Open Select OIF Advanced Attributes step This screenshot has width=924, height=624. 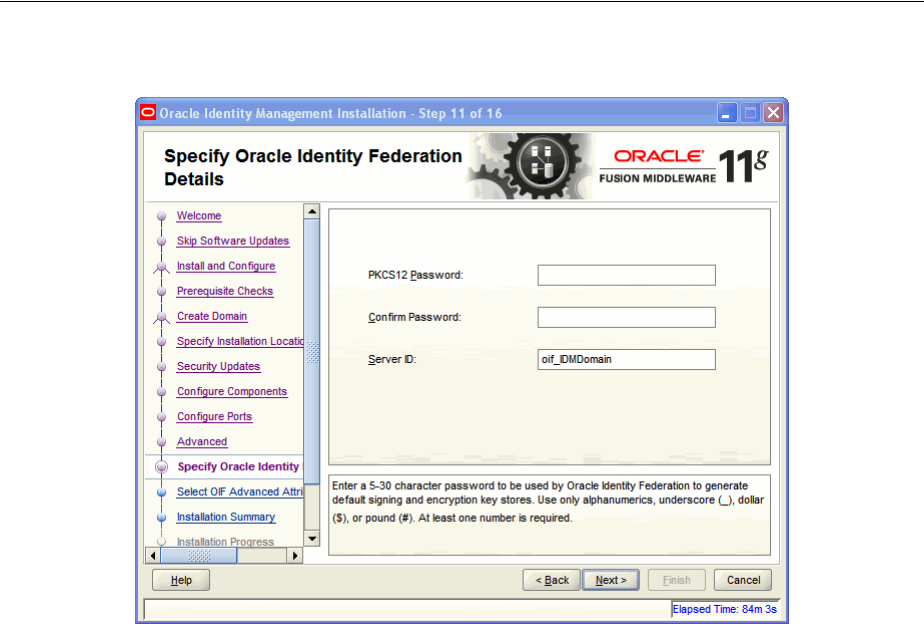click(x=240, y=491)
